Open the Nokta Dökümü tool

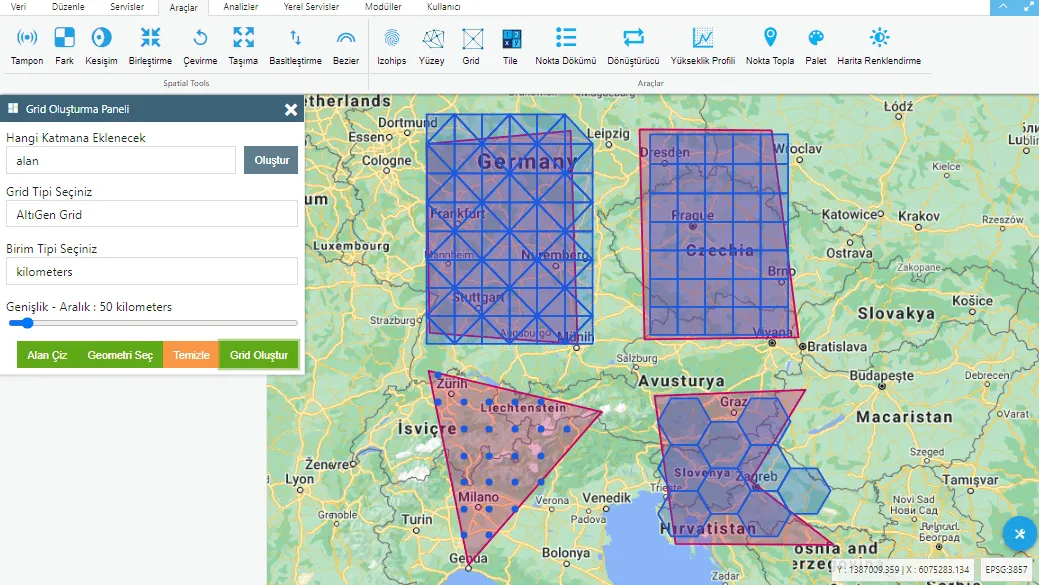tap(566, 46)
